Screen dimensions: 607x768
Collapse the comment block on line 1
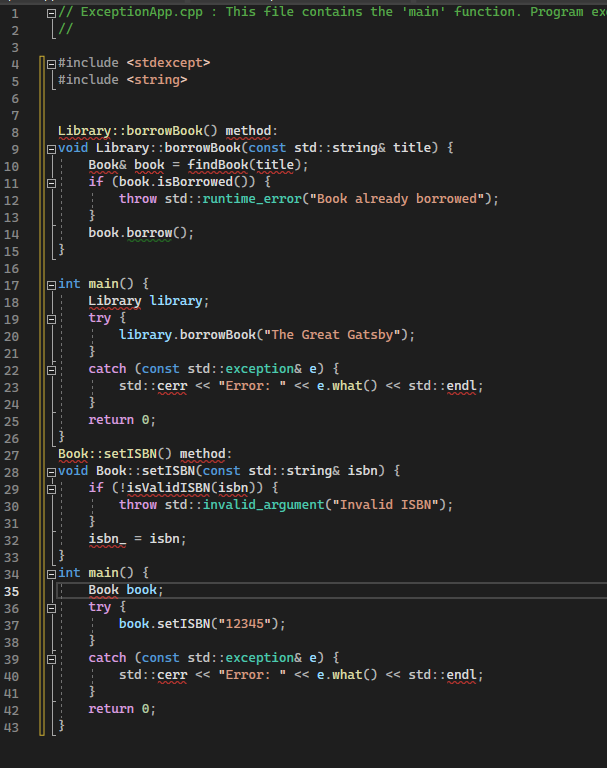[51, 14]
